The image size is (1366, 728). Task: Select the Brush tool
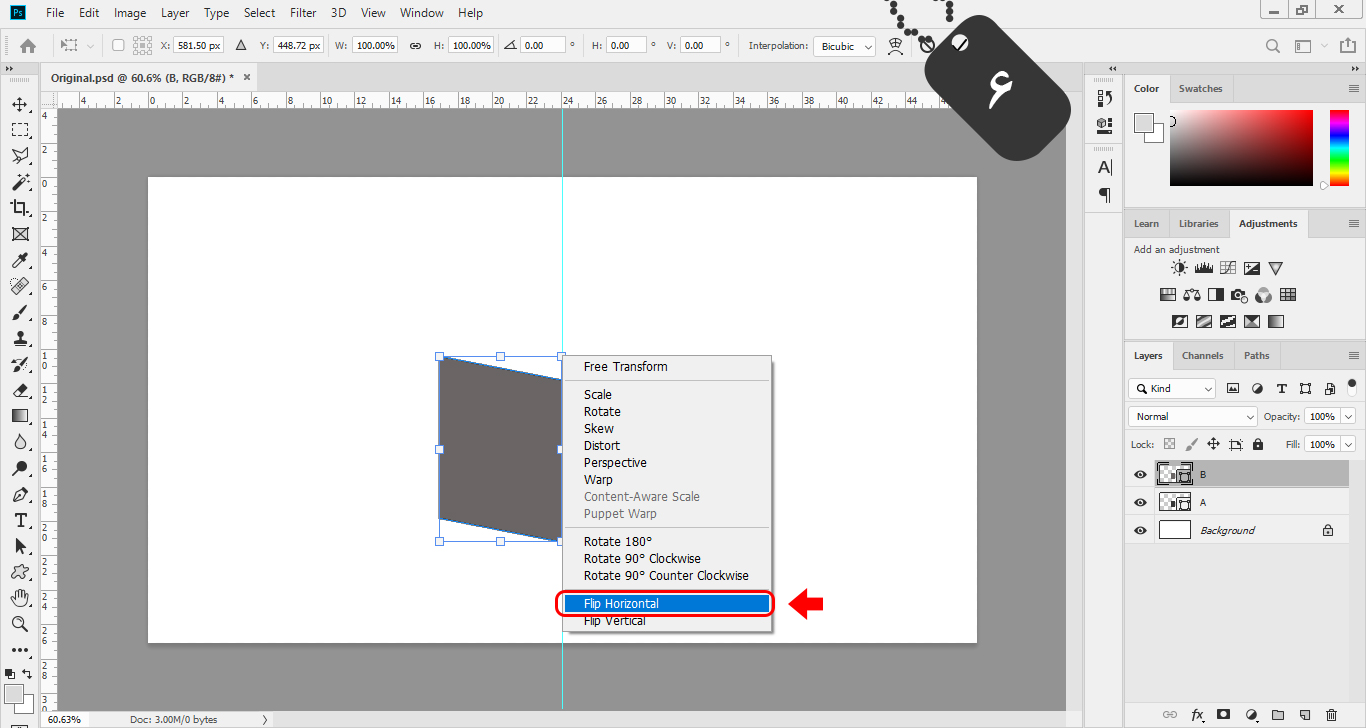pyautogui.click(x=20, y=312)
